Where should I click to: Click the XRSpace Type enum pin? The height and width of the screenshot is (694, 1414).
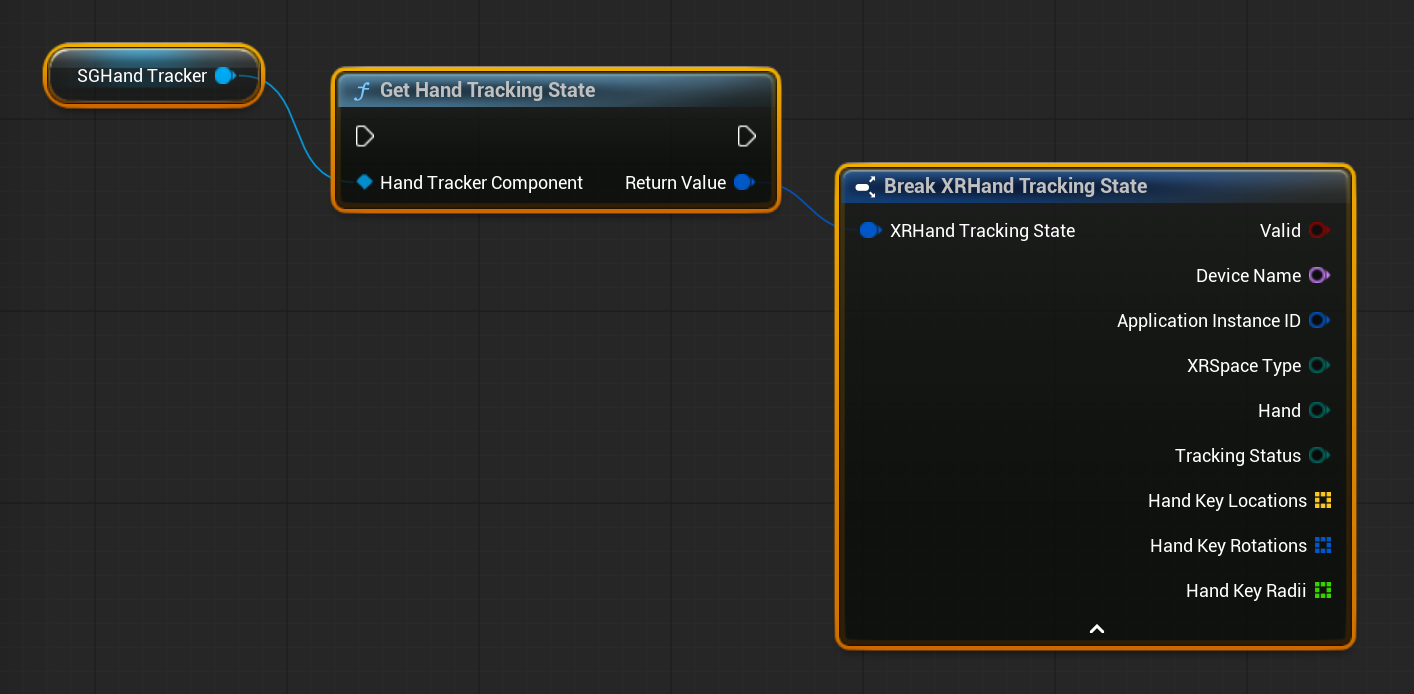[x=1320, y=365]
